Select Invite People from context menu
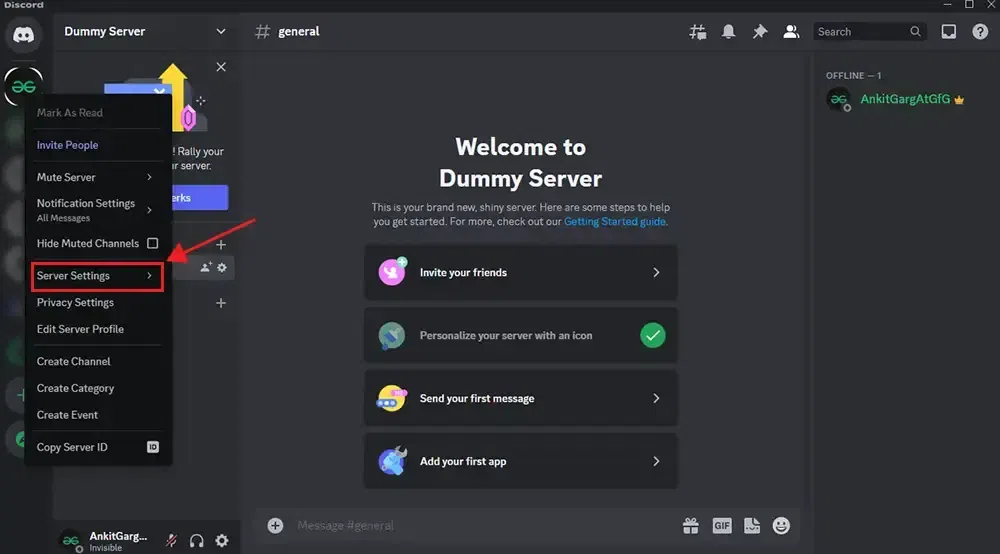 click(x=97, y=145)
